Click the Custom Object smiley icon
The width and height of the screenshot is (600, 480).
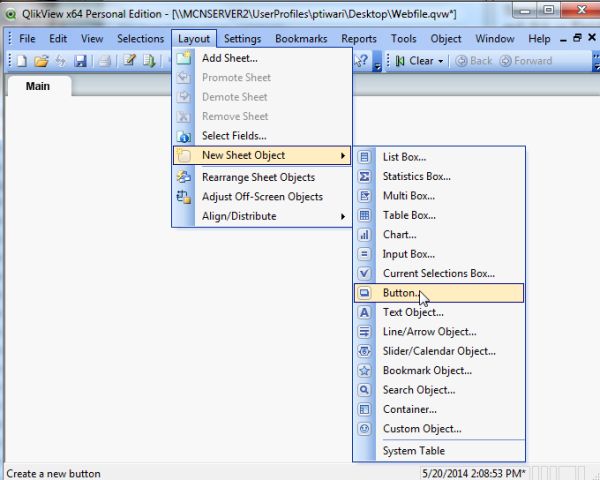pos(364,429)
